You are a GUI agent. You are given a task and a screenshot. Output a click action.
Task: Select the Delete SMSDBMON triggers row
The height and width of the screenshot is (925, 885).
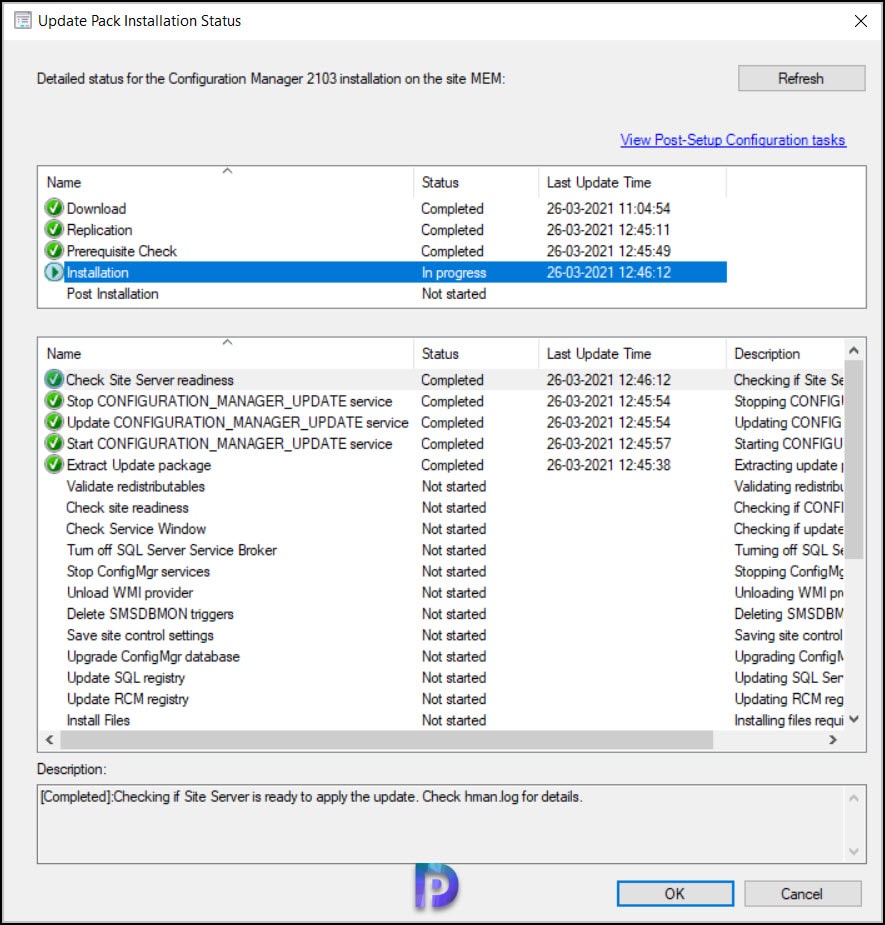click(442, 614)
